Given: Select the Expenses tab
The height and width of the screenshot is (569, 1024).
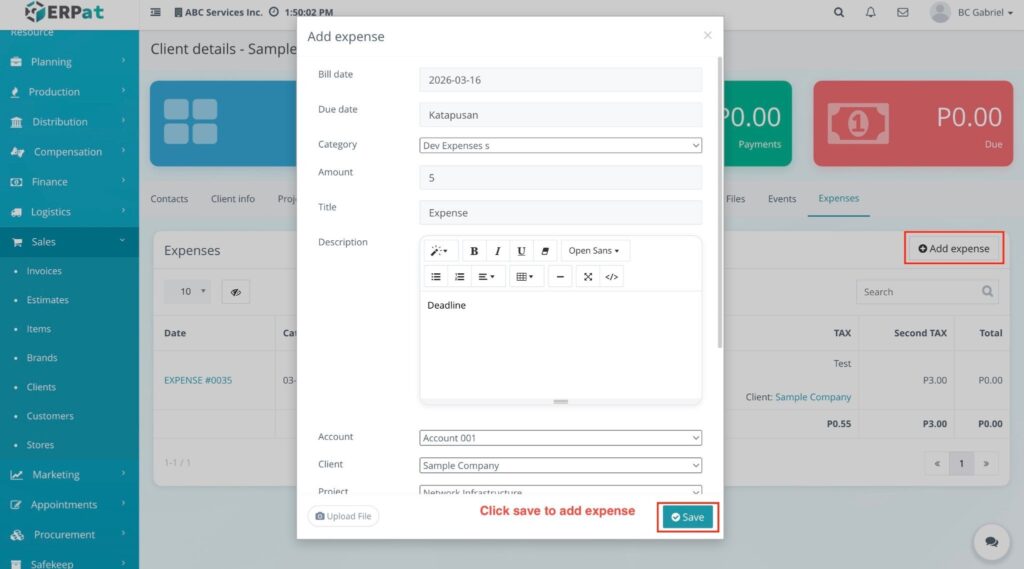Looking at the screenshot, I should (839, 198).
